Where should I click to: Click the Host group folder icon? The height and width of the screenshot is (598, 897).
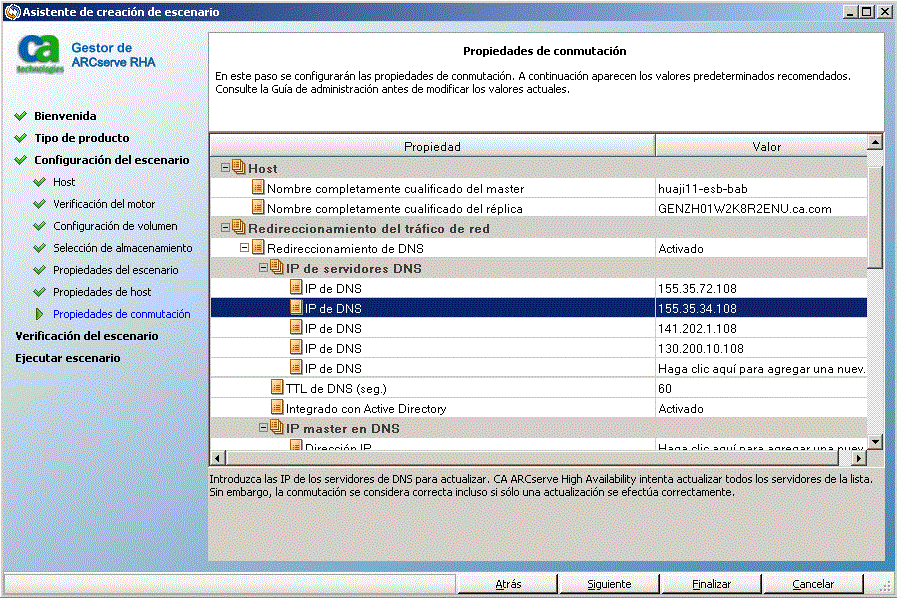click(239, 168)
